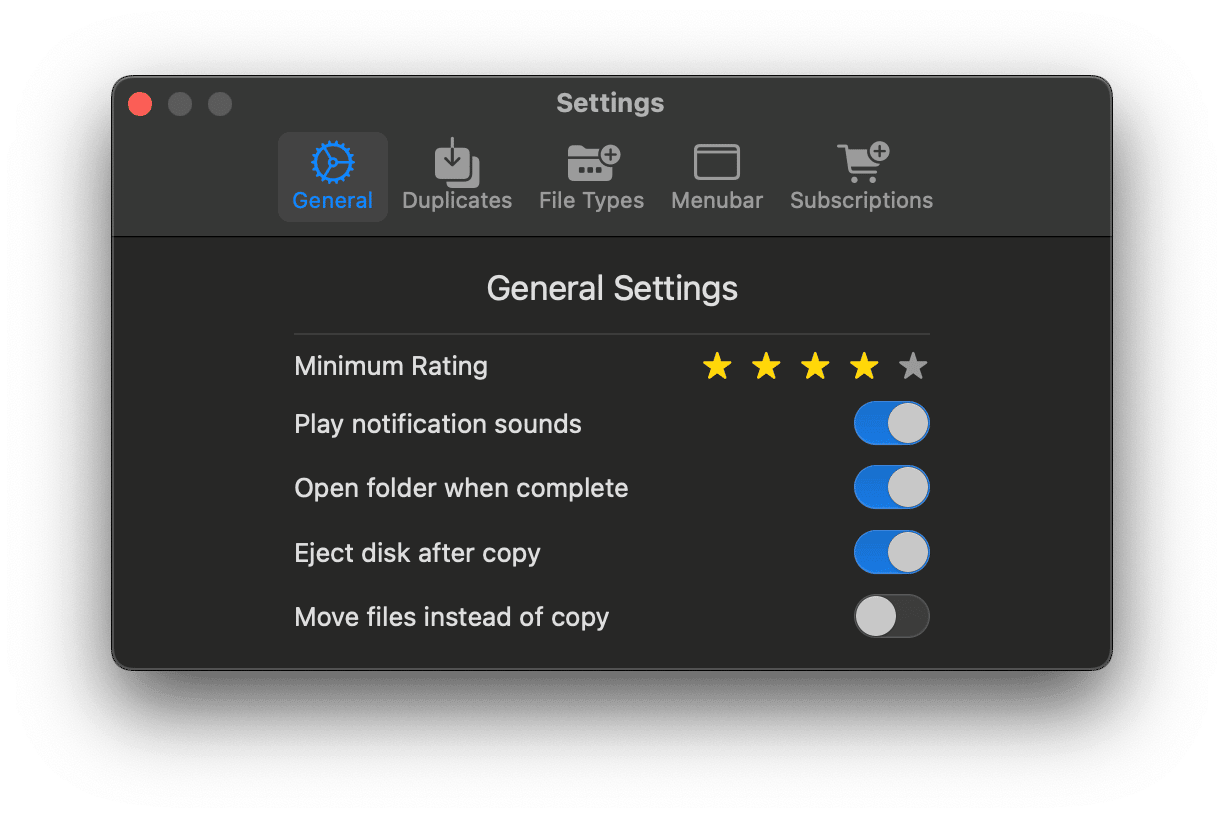Image resolution: width=1224 pixels, height=818 pixels.
Task: Switch to the Menubar tab
Action: pyautogui.click(x=716, y=177)
